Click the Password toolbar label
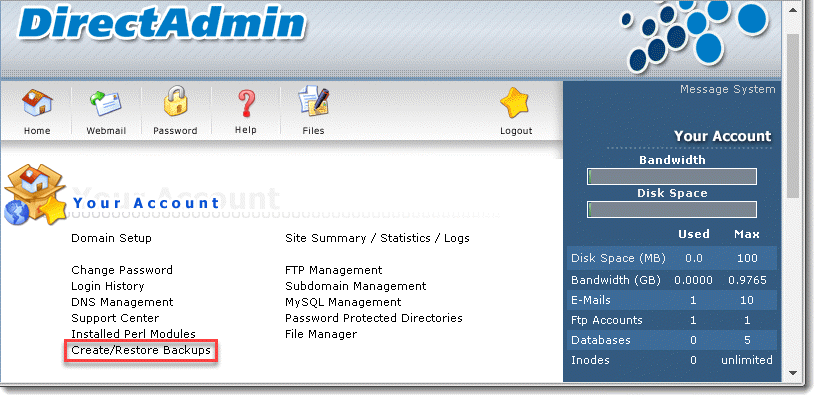Viewport: 815px width, 396px height. [x=175, y=131]
